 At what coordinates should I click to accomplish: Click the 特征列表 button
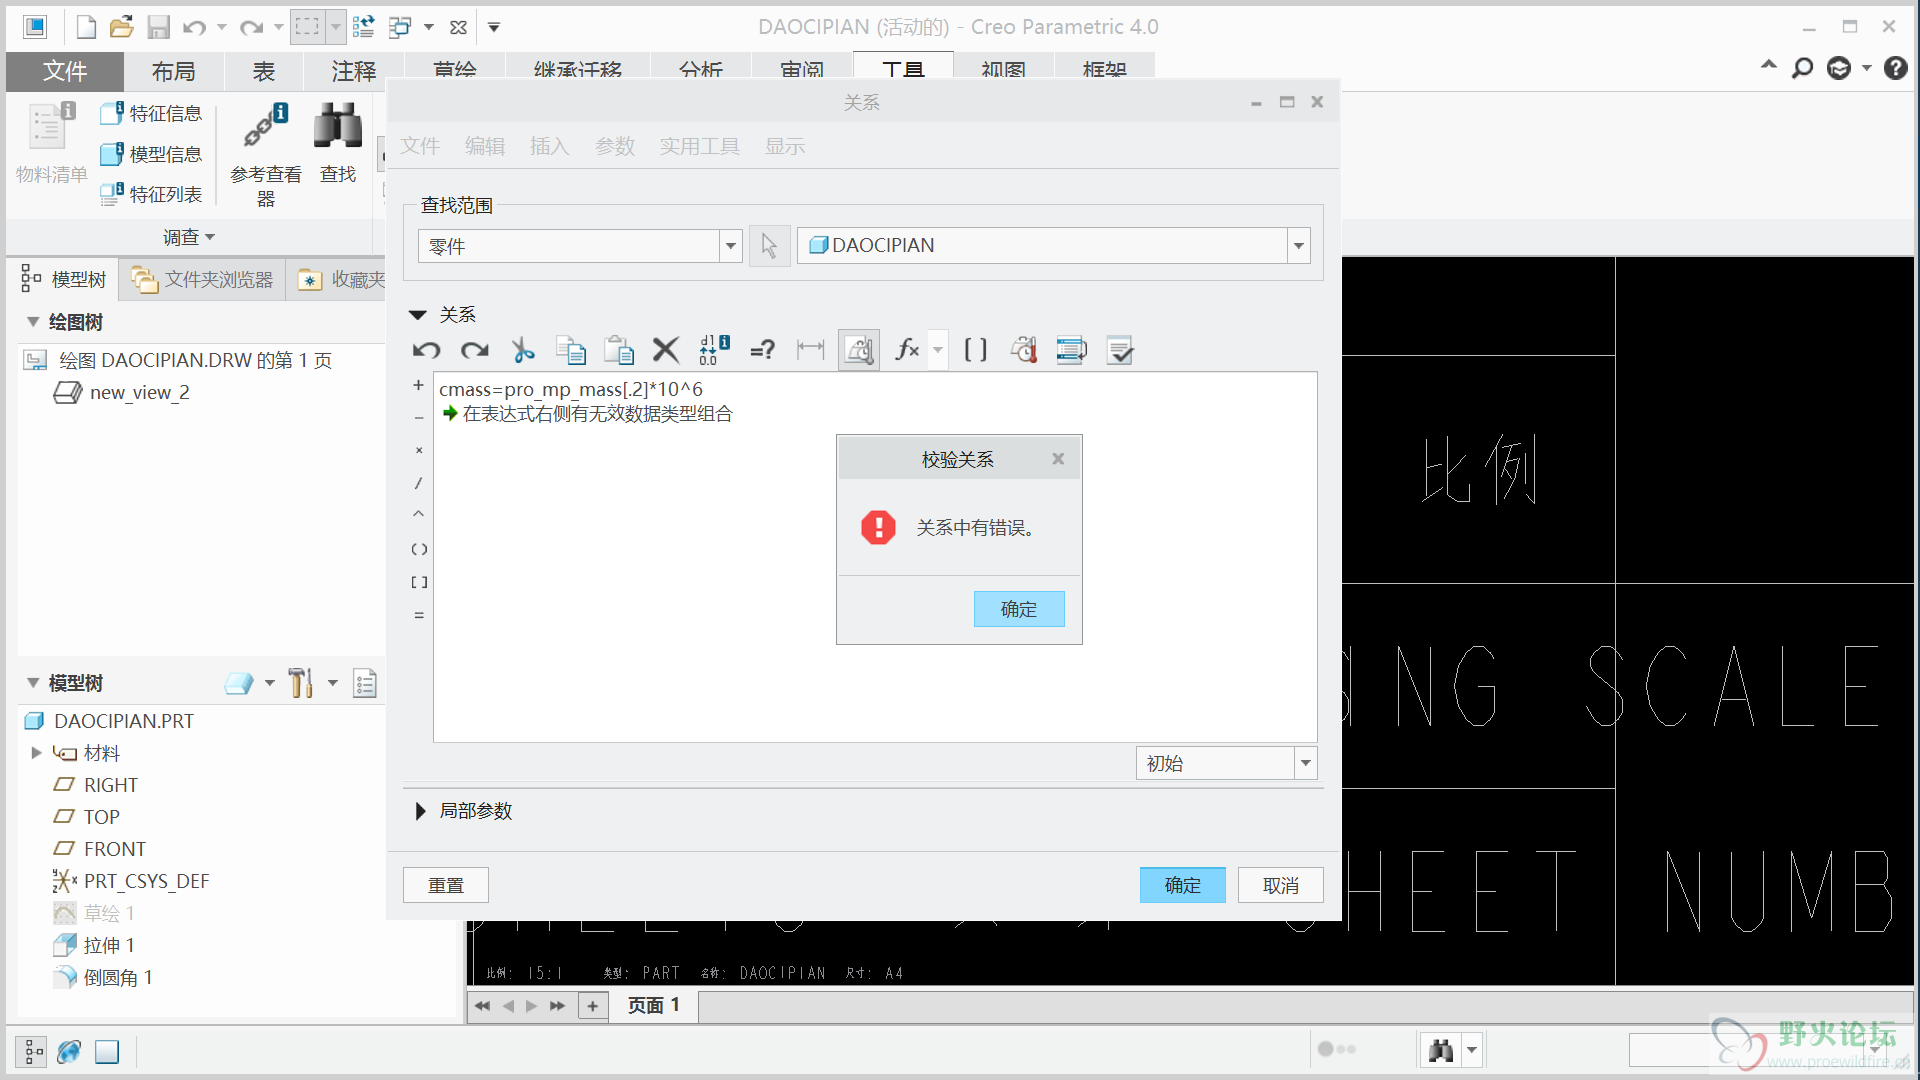click(x=151, y=194)
